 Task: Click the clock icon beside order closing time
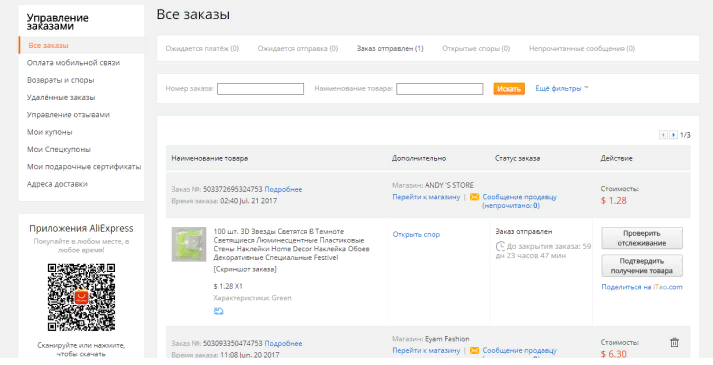(500, 247)
